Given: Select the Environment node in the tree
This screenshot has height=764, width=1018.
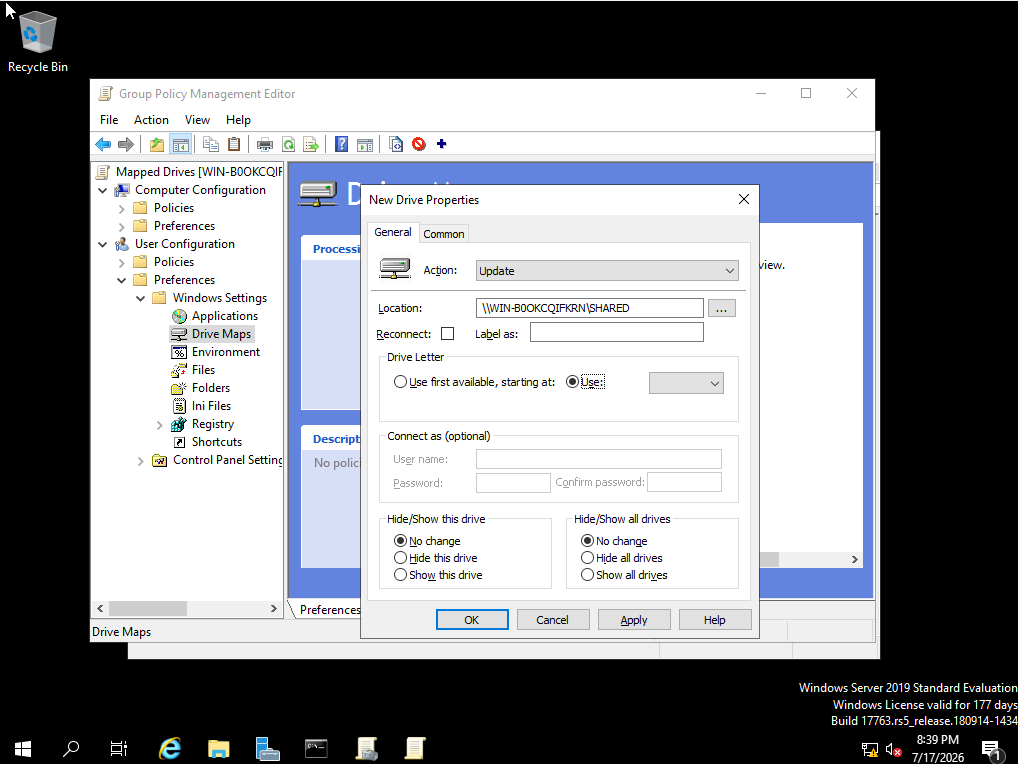Looking at the screenshot, I should click(x=225, y=352).
